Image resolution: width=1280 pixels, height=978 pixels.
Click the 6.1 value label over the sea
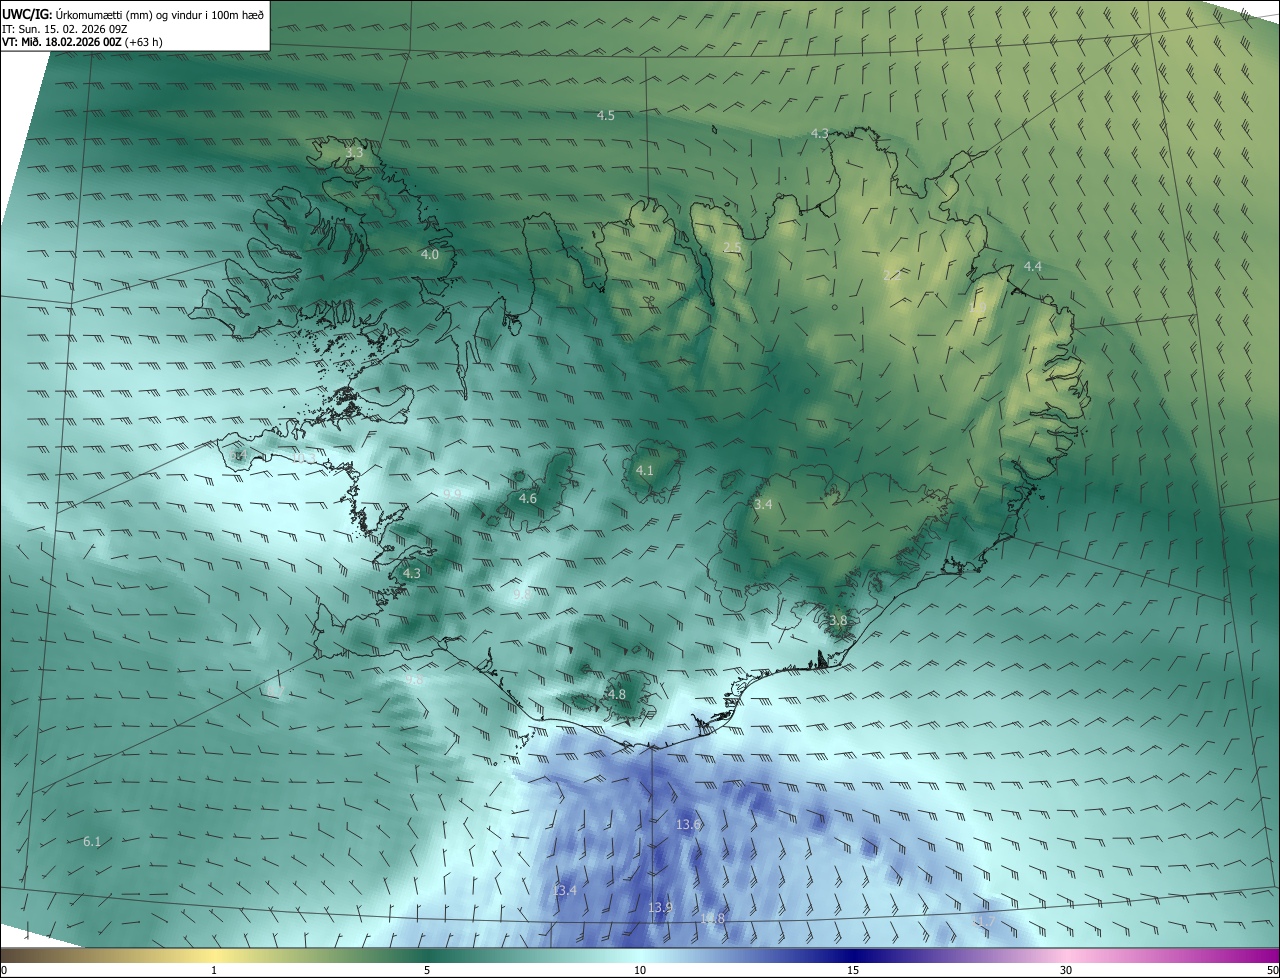(91, 842)
